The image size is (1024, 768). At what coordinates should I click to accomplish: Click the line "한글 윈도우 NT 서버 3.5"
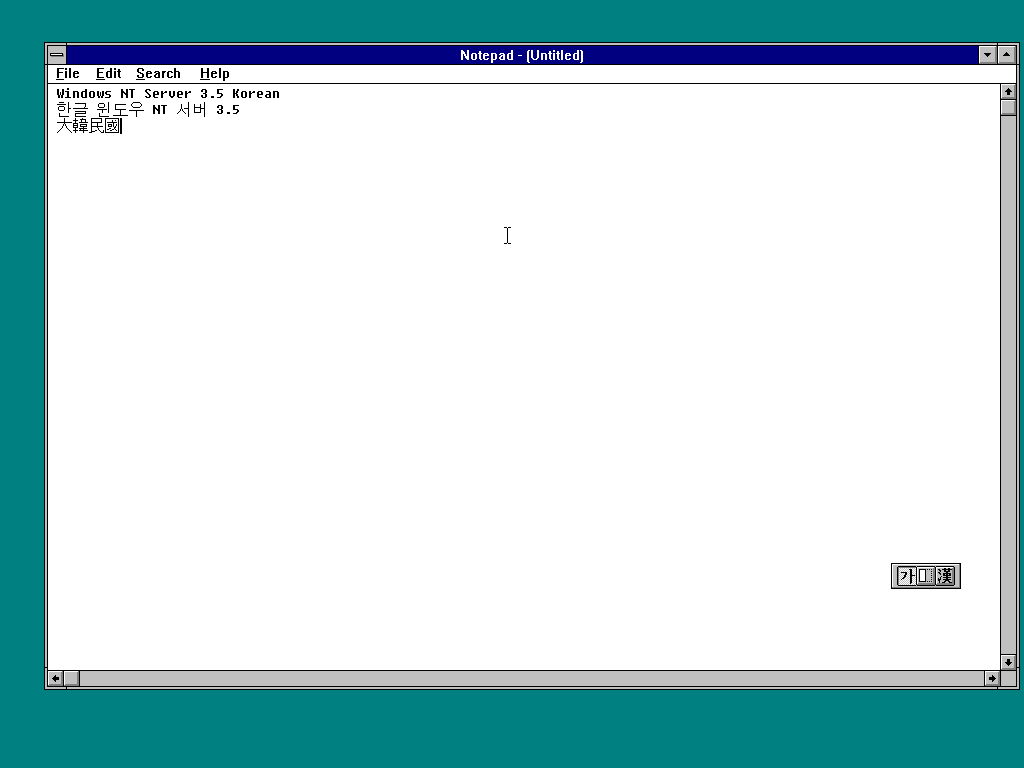click(x=148, y=110)
